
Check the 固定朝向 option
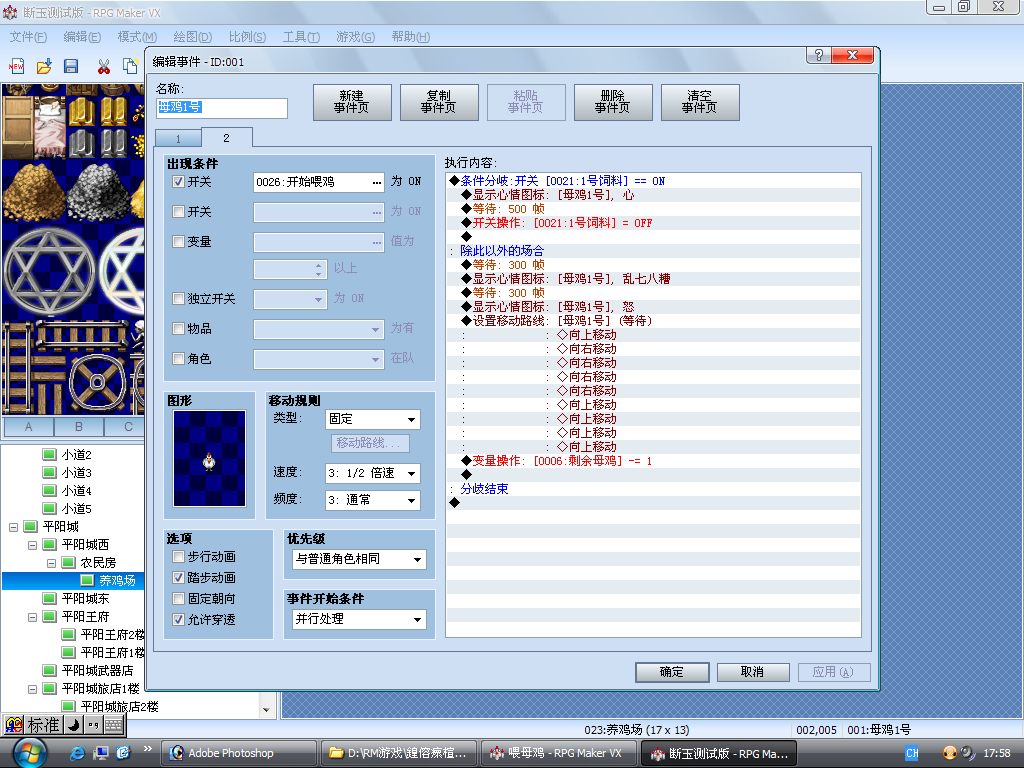(x=178, y=598)
